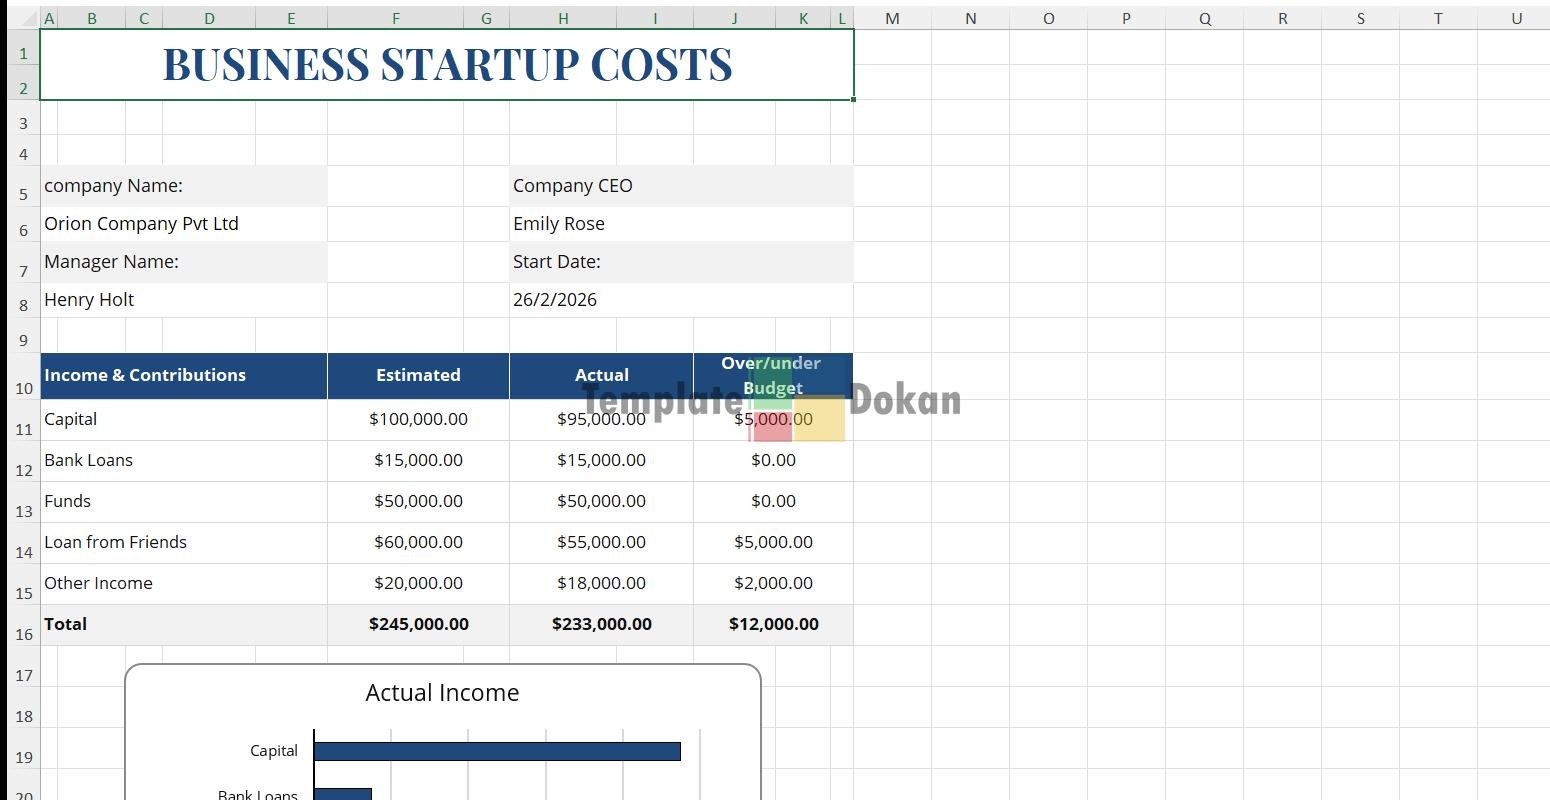The image size is (1550, 800).
Task: Select the Capital bar in the chart
Action: (x=497, y=751)
